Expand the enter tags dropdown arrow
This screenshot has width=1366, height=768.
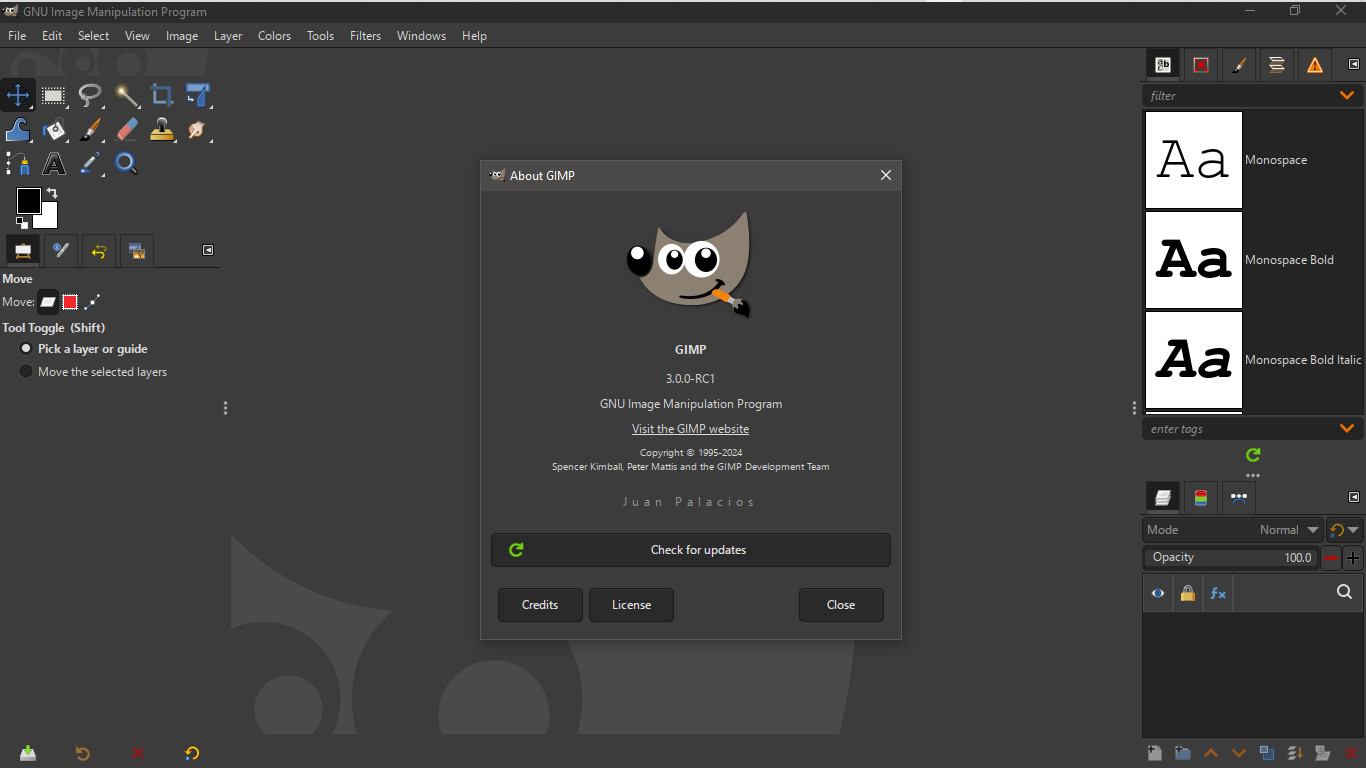1347,429
